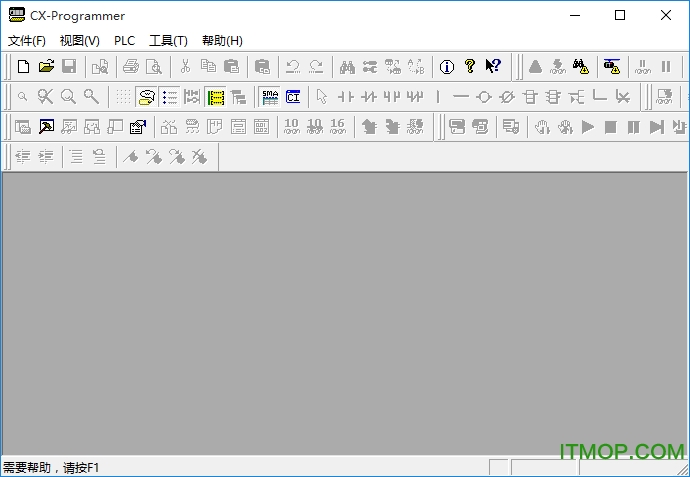Toggle the project workspace window icon

pyautogui.click(x=22, y=127)
